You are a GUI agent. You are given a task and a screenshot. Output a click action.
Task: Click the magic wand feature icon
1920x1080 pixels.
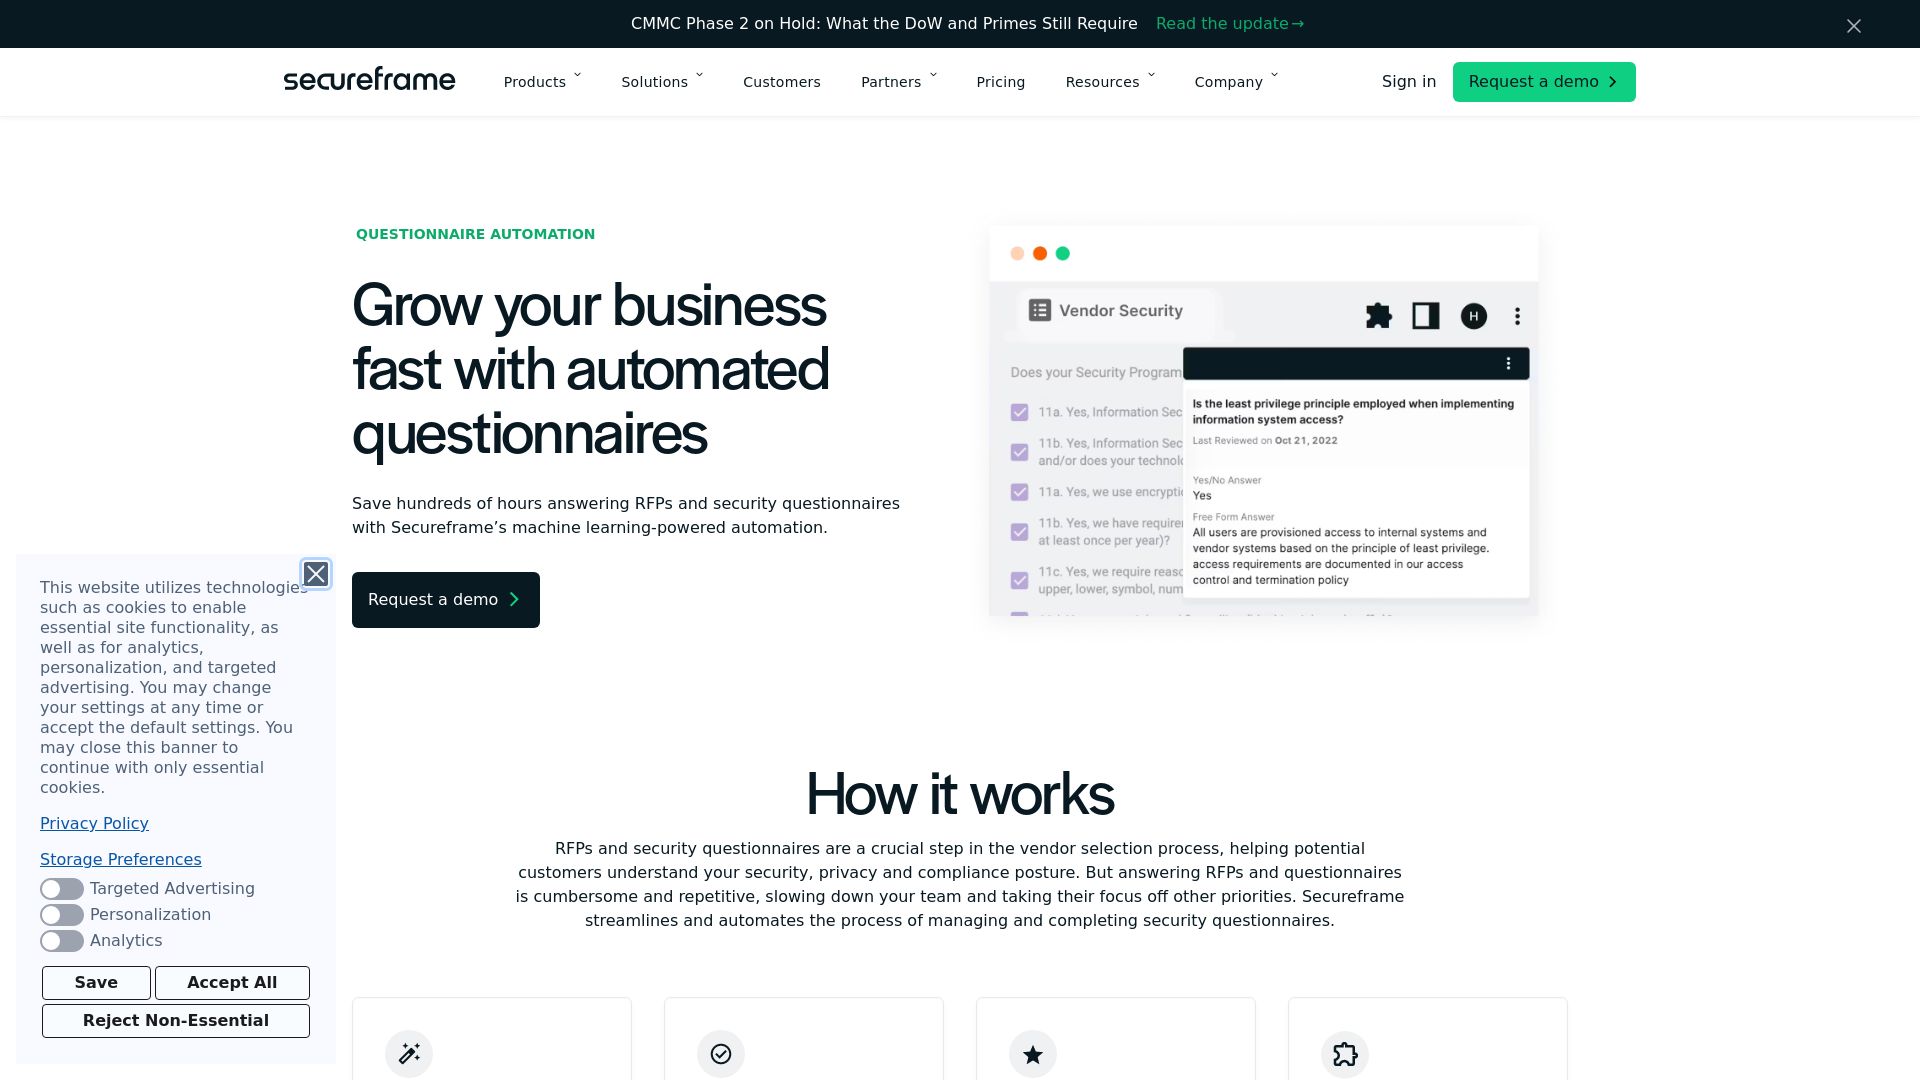tap(409, 1054)
